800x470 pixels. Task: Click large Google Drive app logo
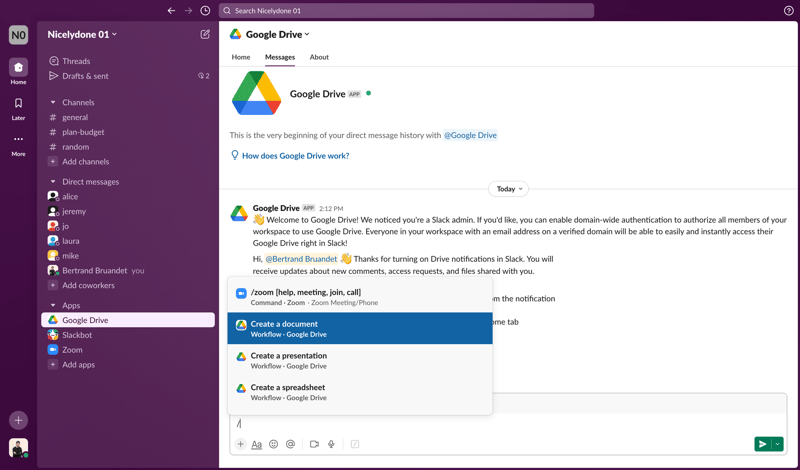click(x=256, y=93)
